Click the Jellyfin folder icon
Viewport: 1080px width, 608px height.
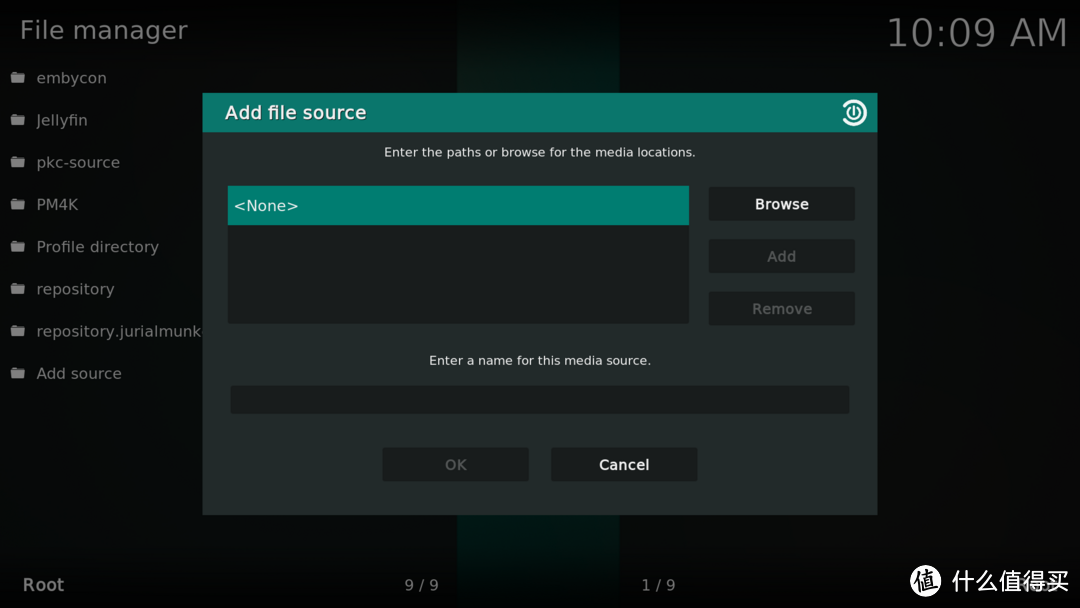[x=18, y=120]
